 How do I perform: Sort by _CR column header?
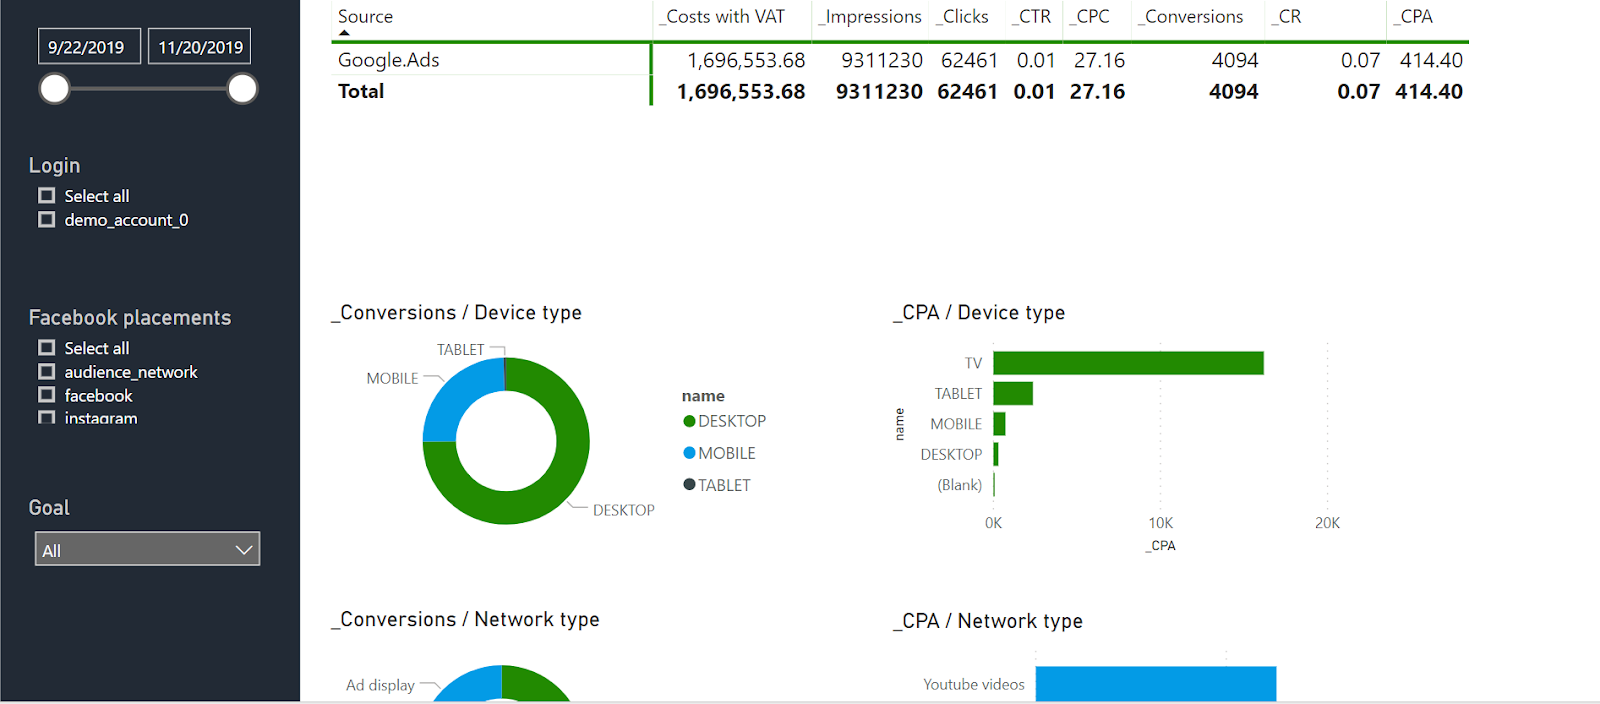coord(1286,17)
